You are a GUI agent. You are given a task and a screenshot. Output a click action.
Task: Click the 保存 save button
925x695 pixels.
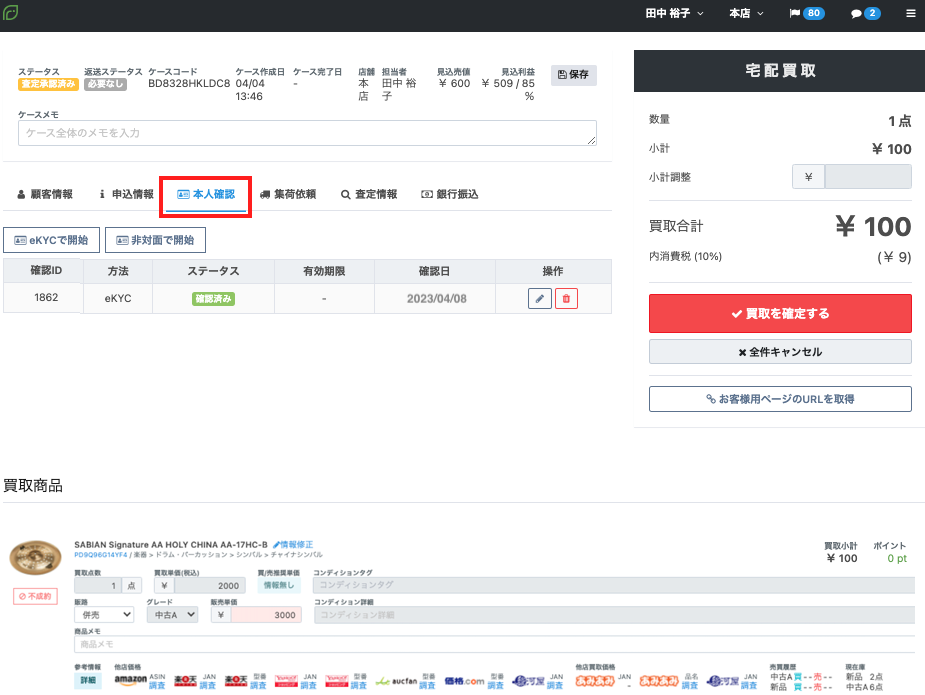coord(573,75)
